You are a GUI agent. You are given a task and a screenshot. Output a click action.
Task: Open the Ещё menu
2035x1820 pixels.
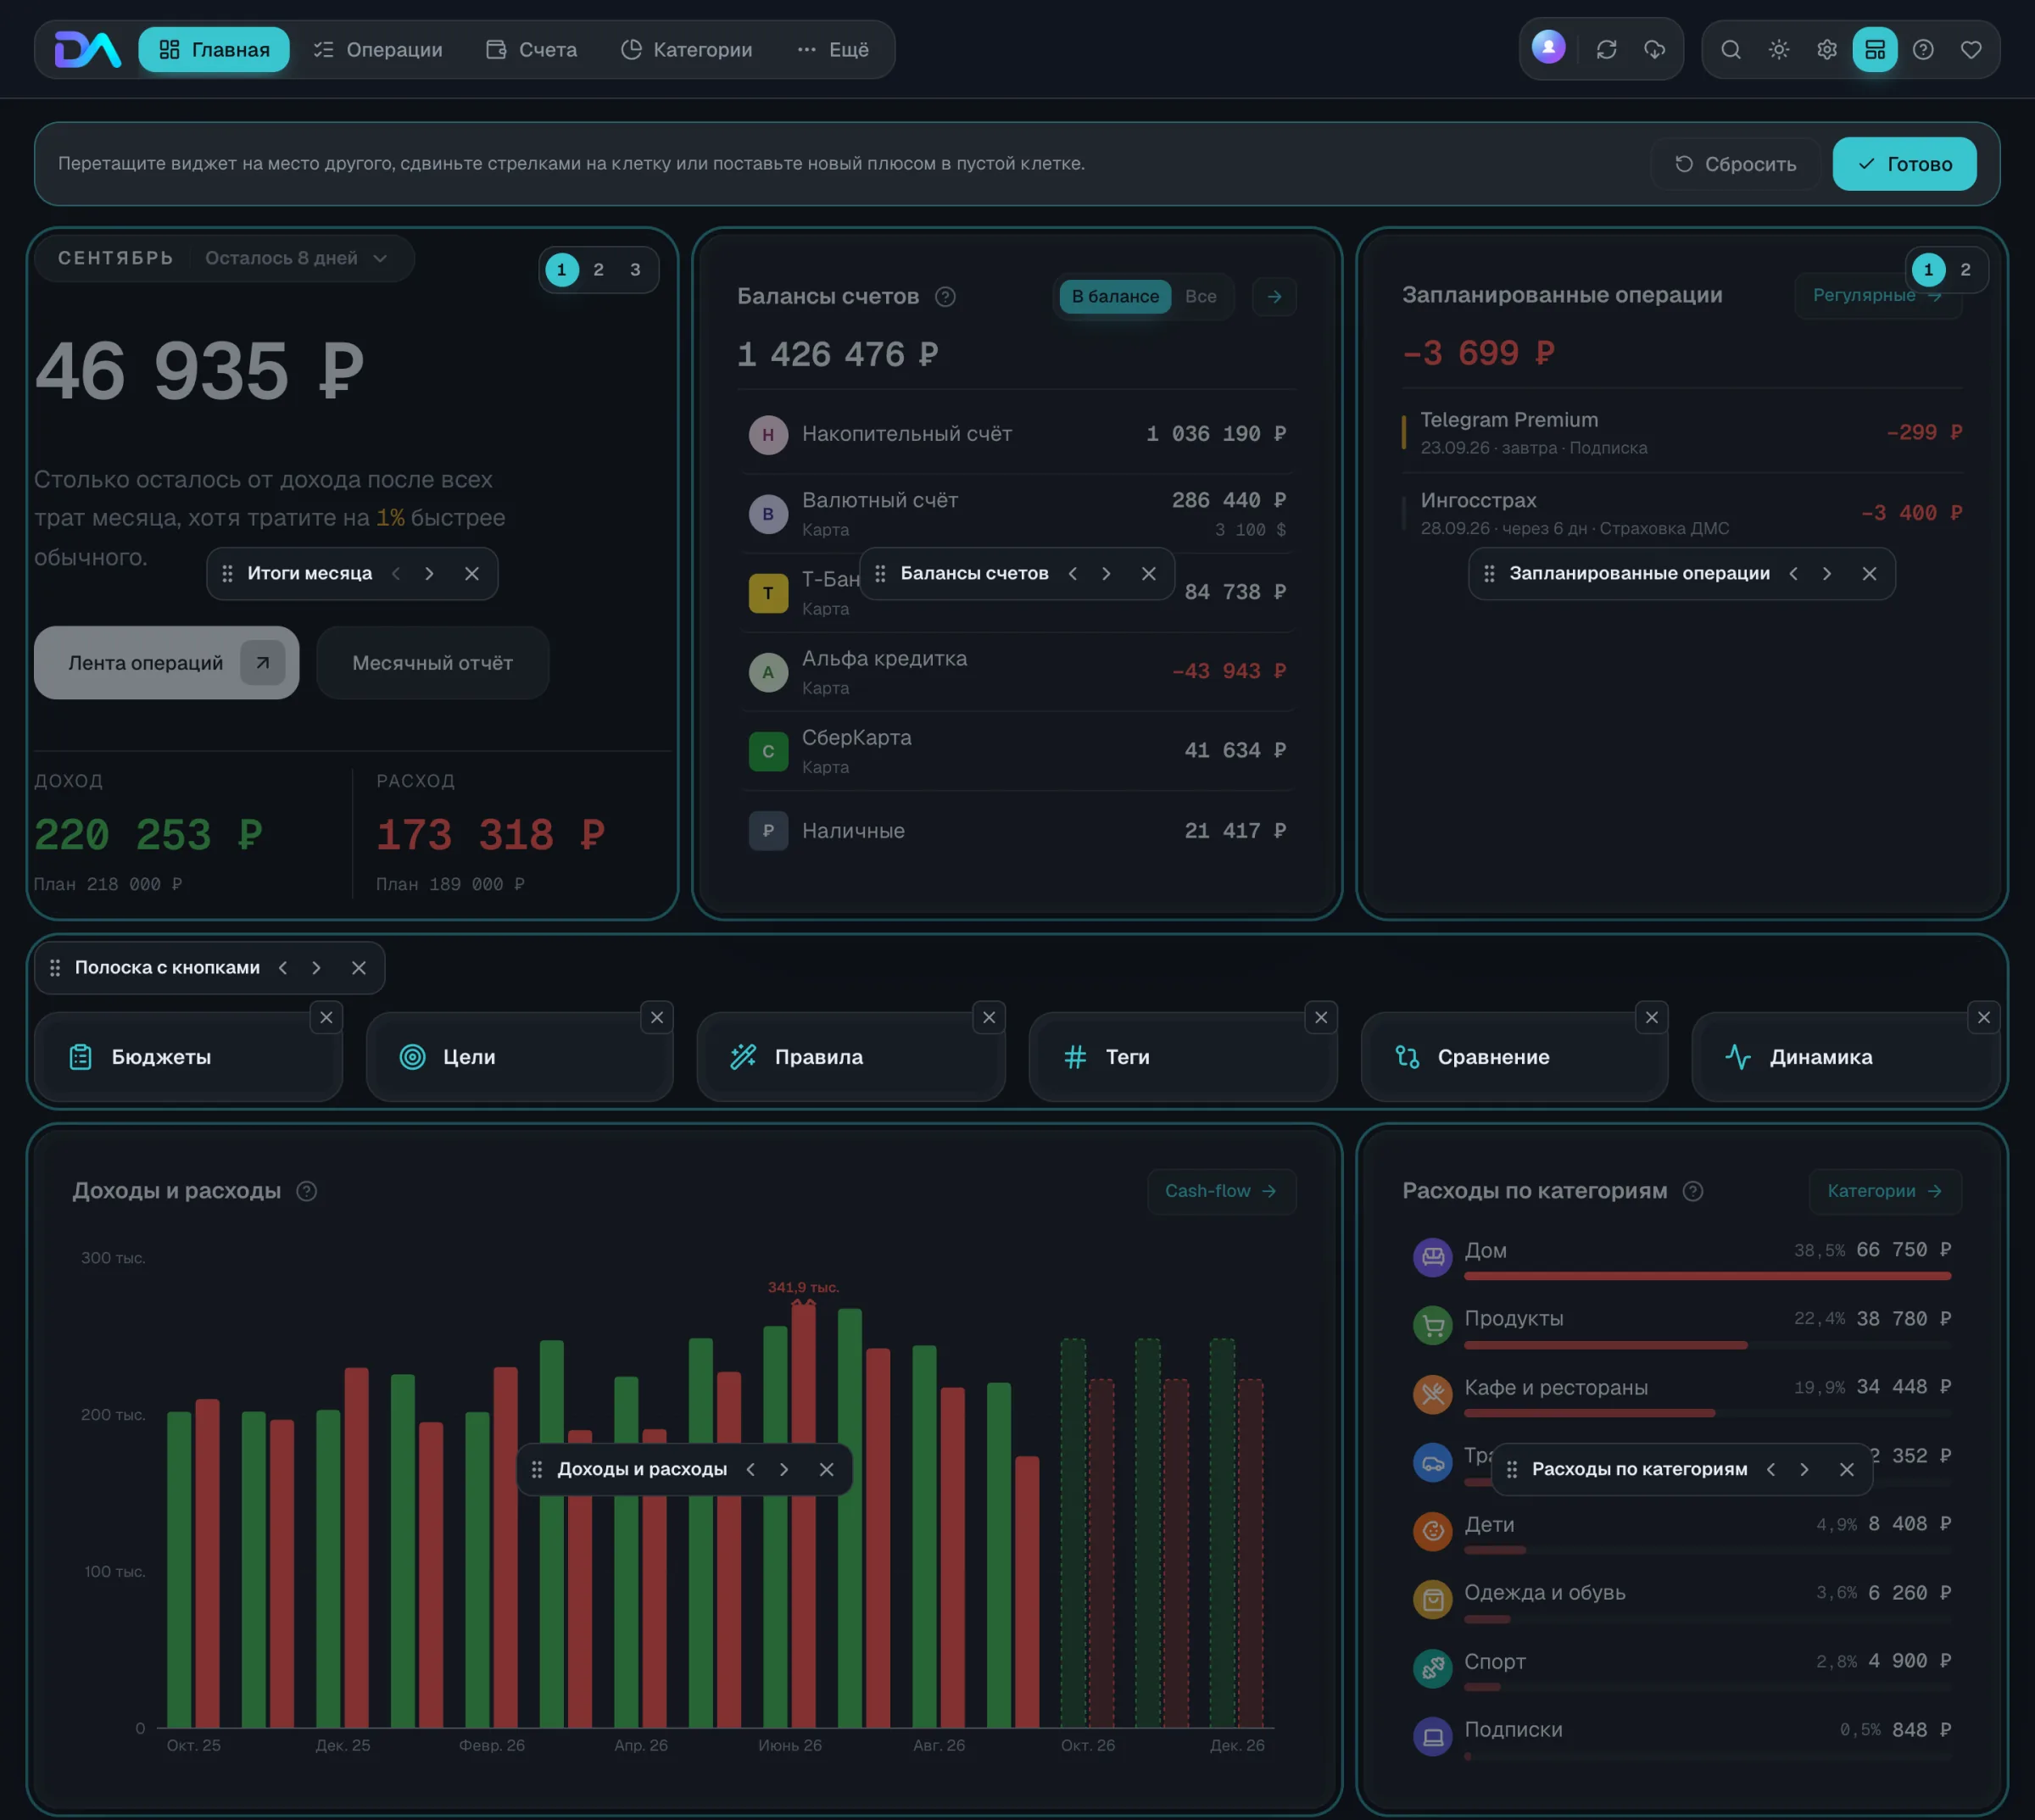click(x=832, y=49)
